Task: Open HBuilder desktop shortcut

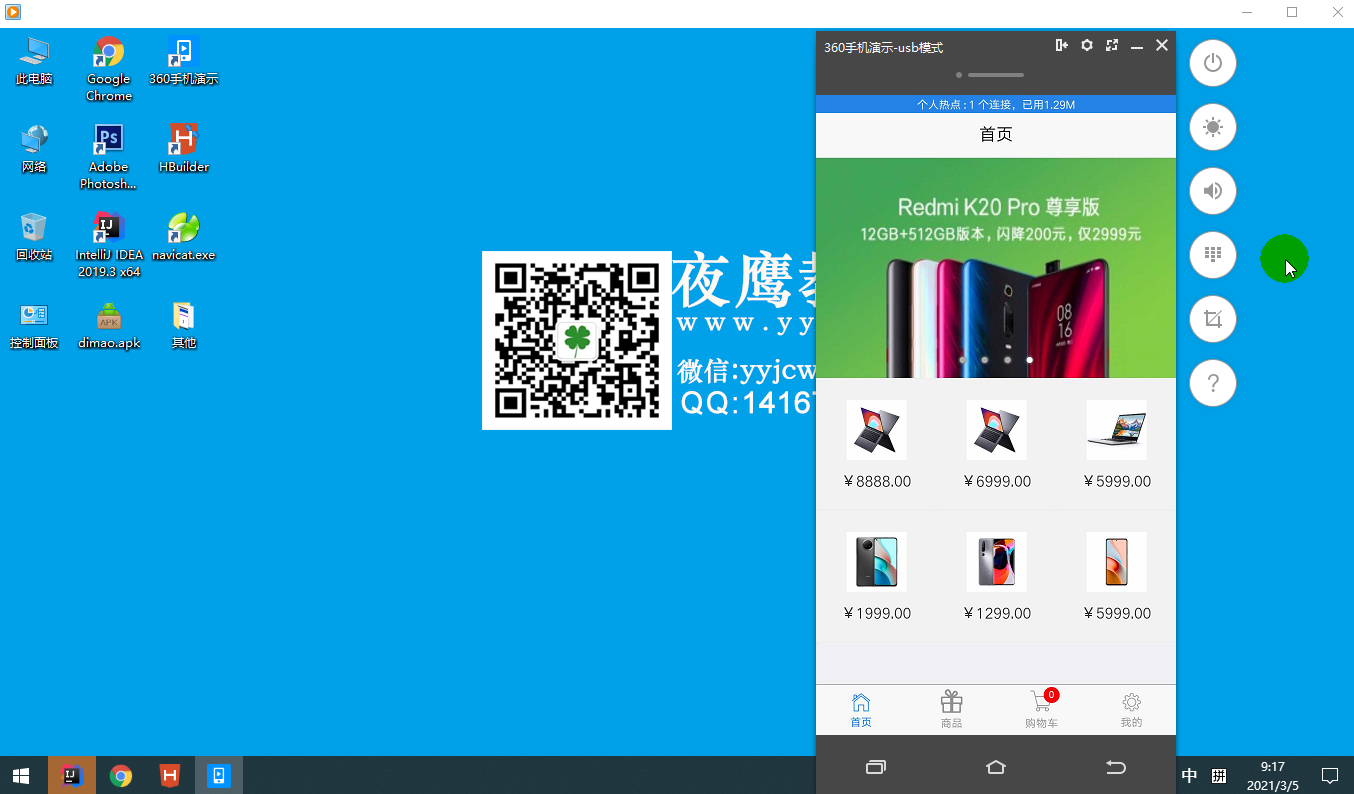Action: [x=184, y=149]
